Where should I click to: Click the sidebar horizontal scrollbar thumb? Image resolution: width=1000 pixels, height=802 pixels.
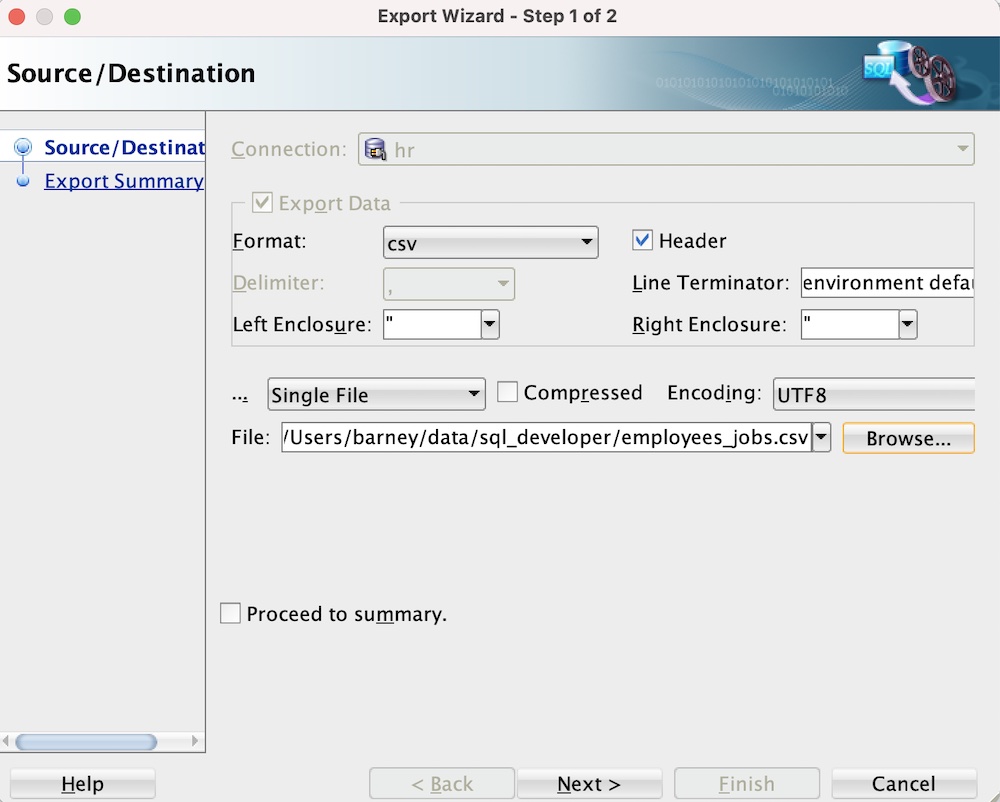[x=86, y=741]
